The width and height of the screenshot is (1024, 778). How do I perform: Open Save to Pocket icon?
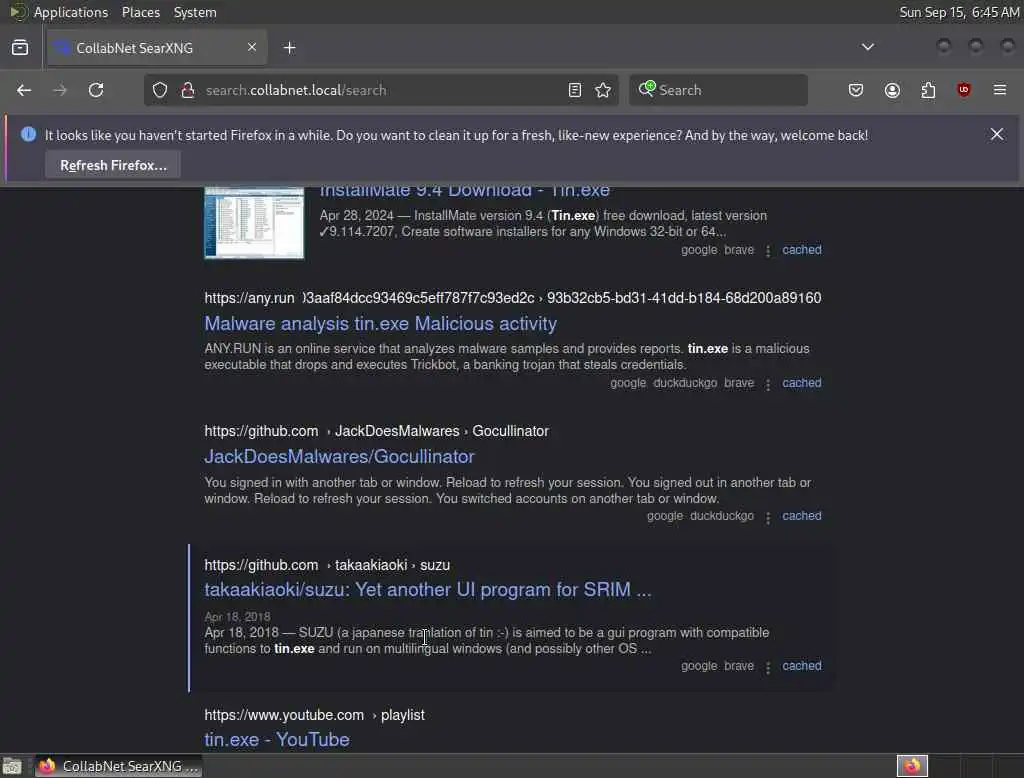pos(856,90)
